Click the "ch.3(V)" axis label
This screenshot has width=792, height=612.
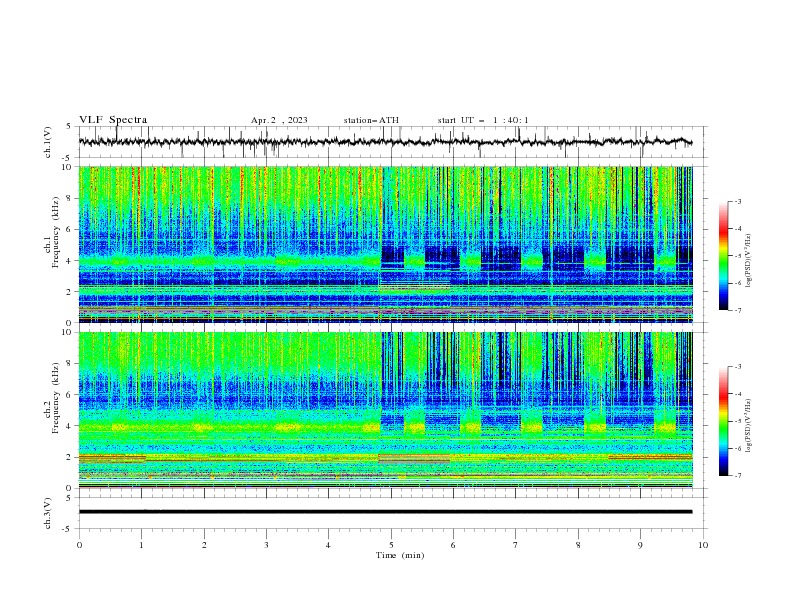point(48,513)
